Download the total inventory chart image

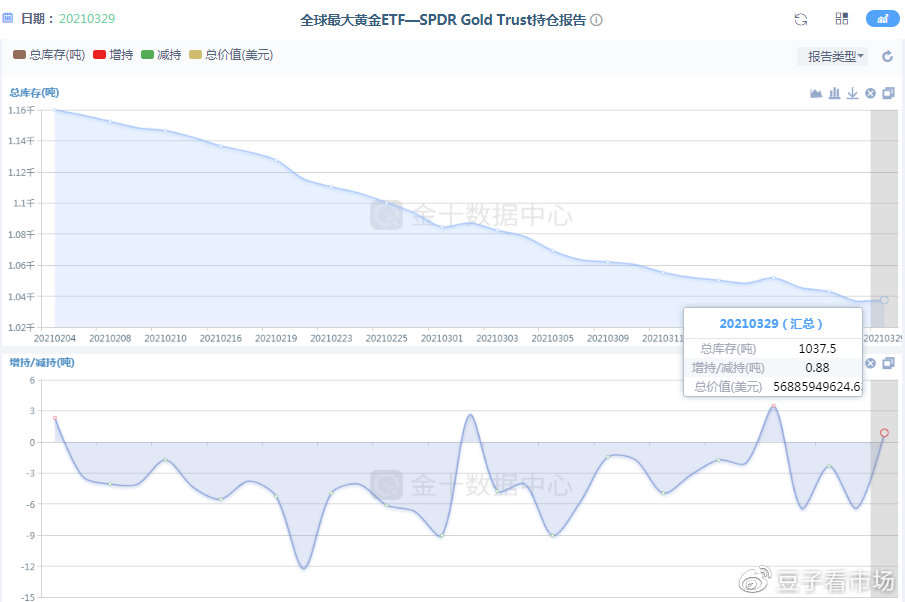click(x=852, y=93)
